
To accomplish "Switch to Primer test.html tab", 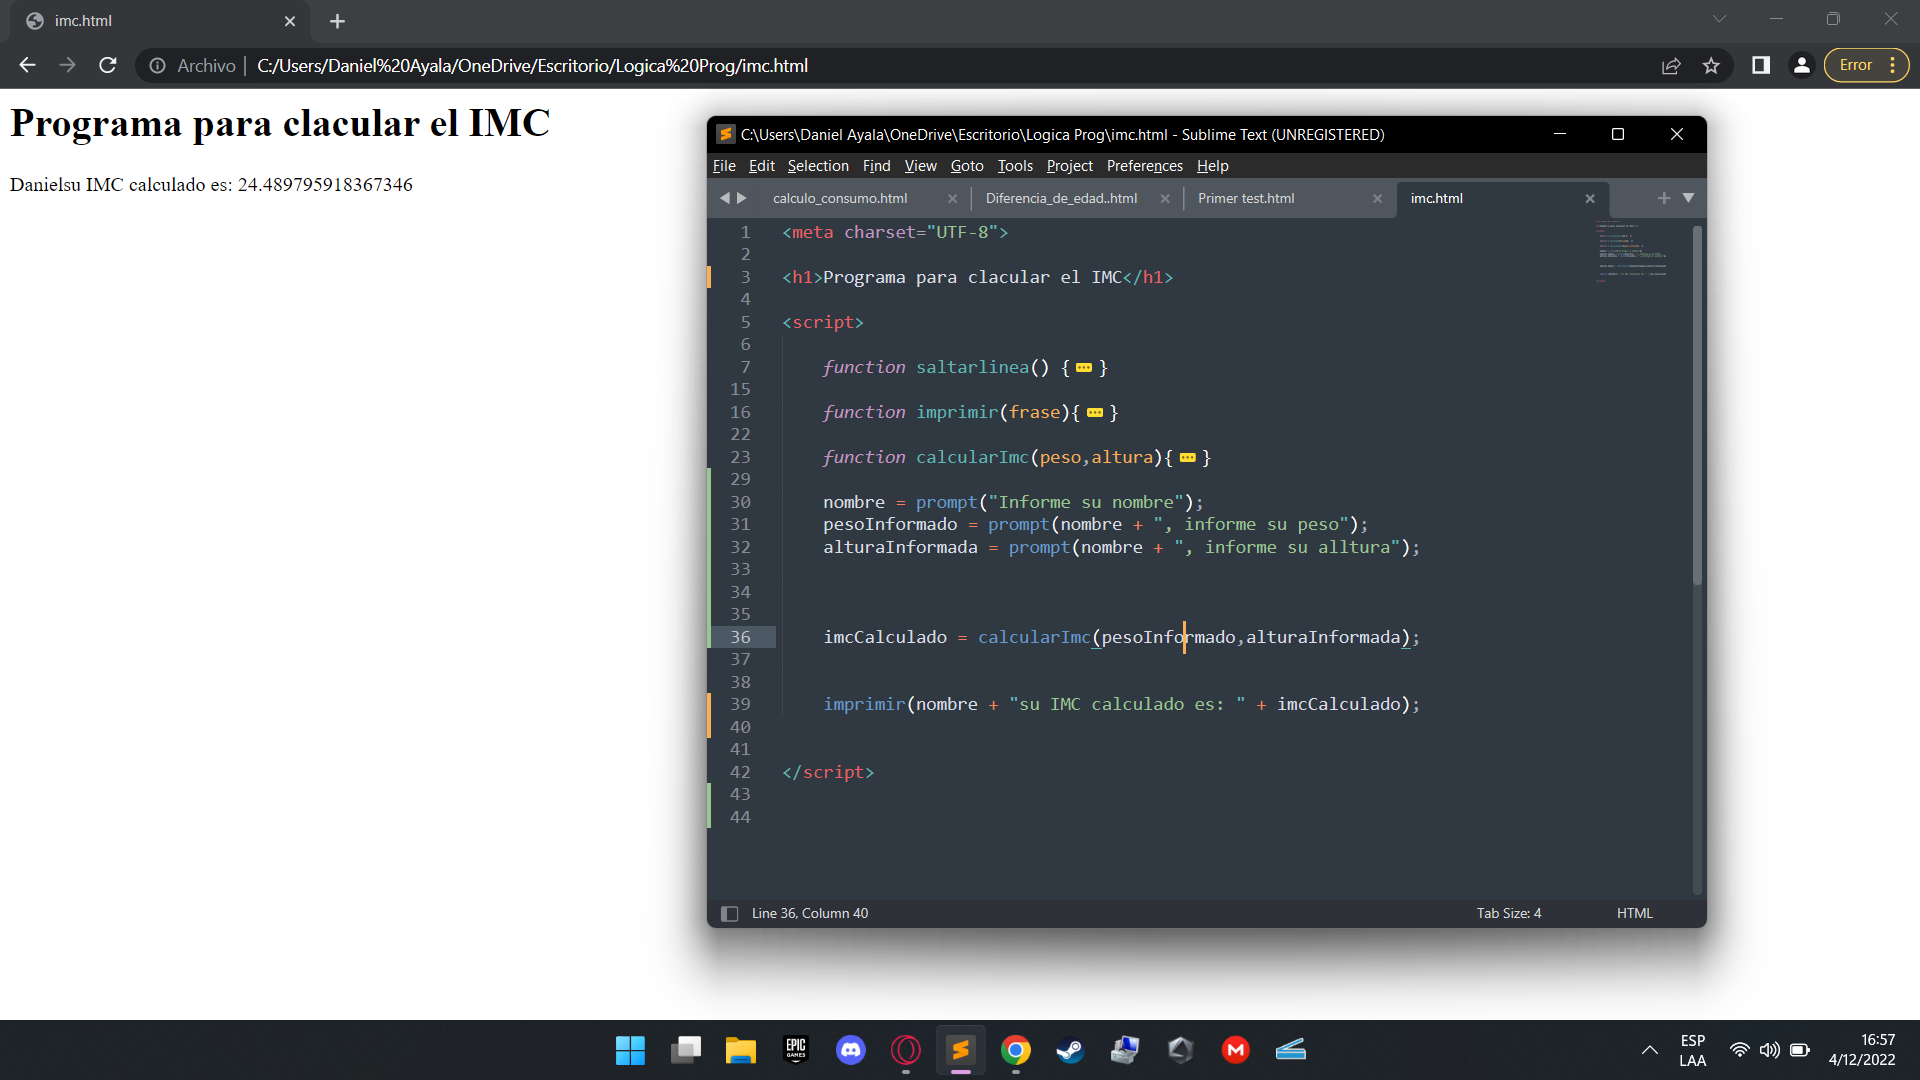I will 1246,198.
